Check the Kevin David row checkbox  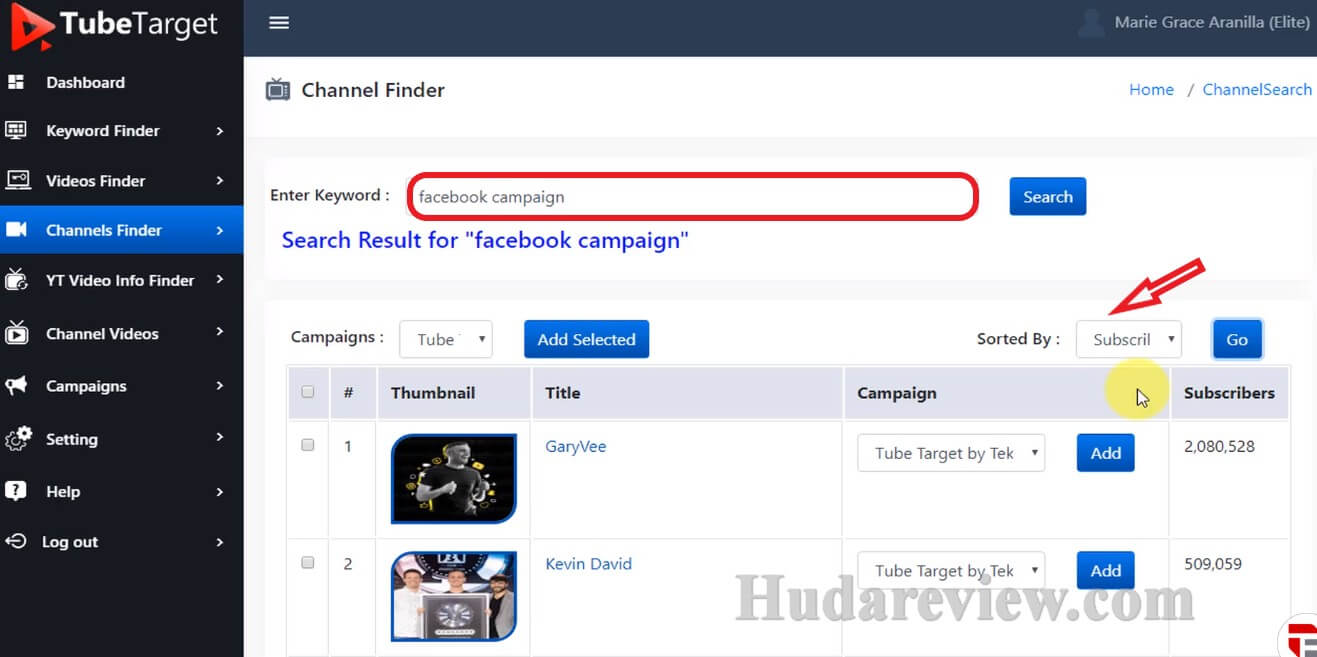308,563
